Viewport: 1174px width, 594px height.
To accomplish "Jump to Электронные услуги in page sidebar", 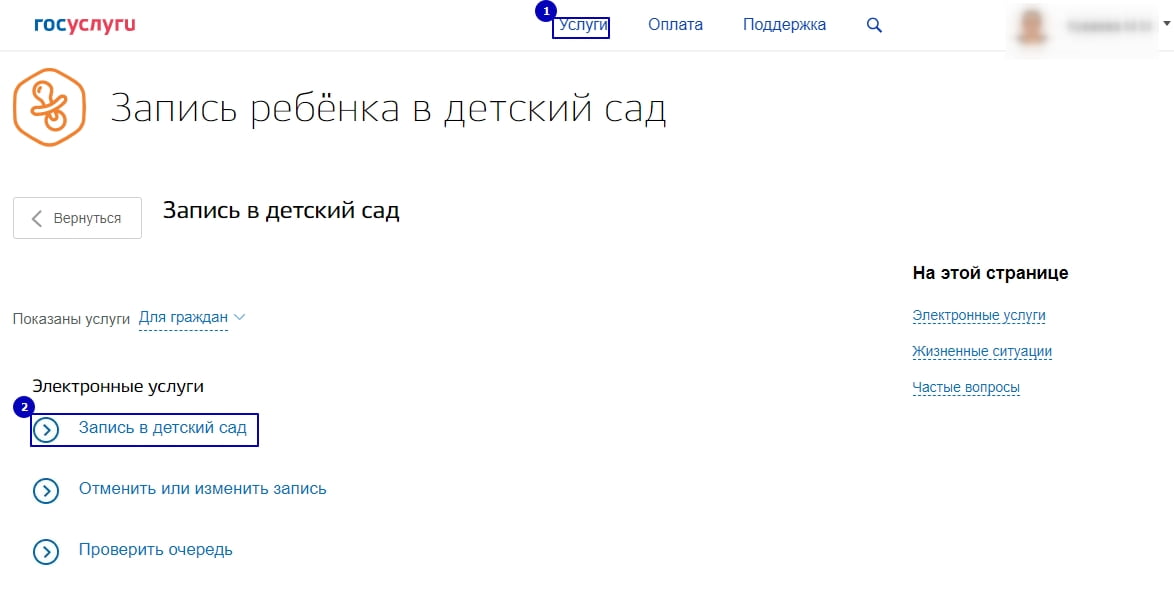I will (978, 316).
